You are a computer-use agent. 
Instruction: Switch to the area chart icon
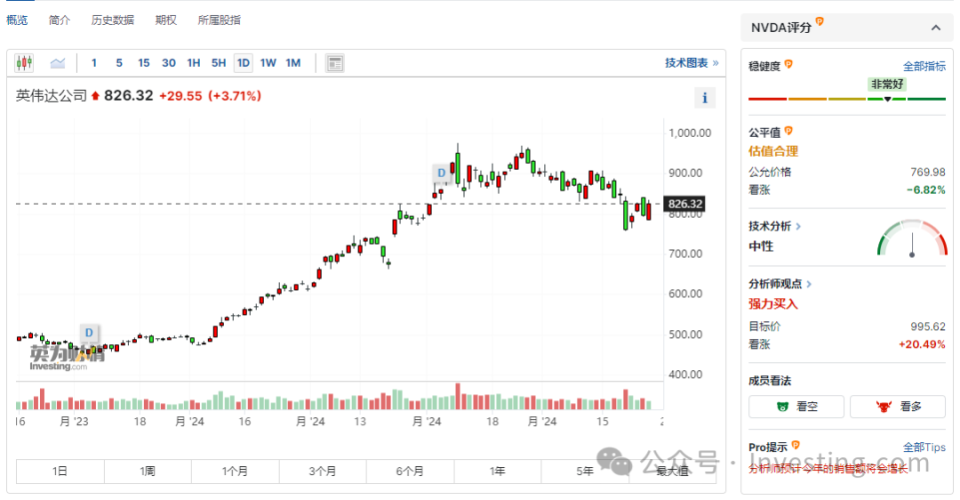[58, 63]
